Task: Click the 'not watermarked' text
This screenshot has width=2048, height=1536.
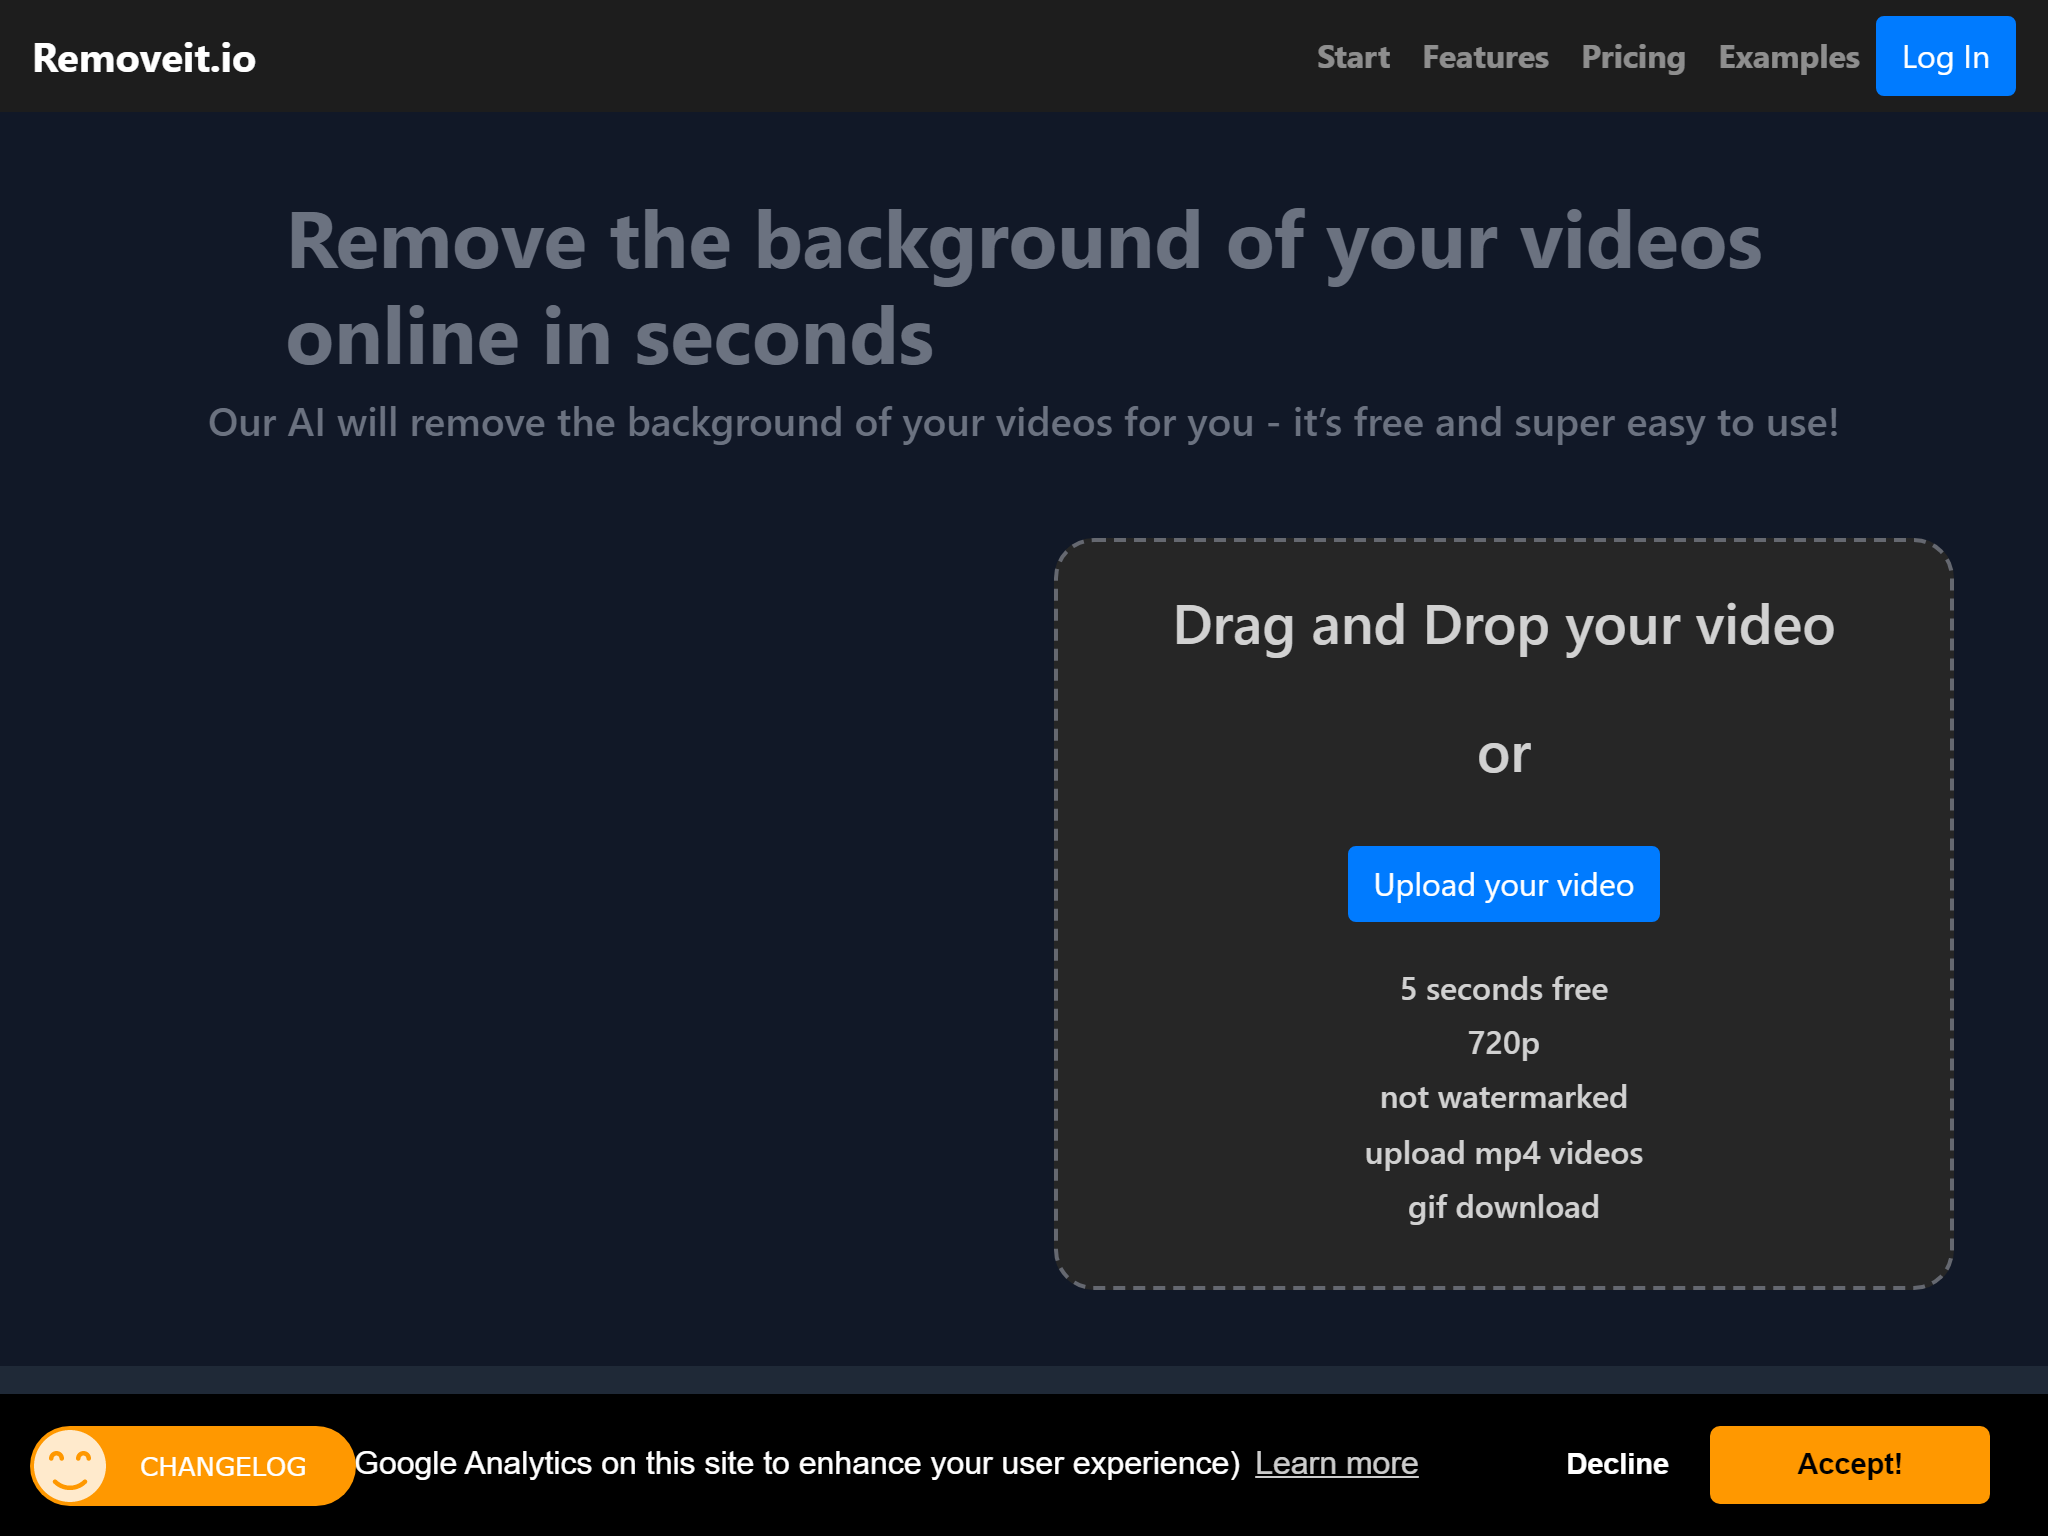Action: (1503, 1096)
